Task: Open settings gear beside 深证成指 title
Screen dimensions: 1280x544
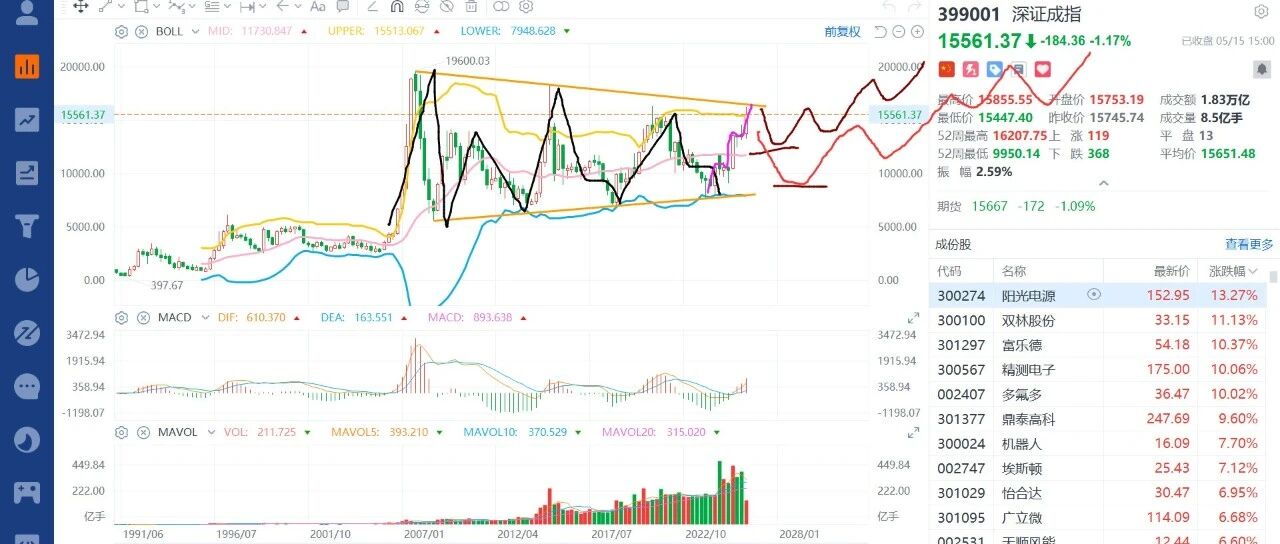Action: coord(1261,12)
